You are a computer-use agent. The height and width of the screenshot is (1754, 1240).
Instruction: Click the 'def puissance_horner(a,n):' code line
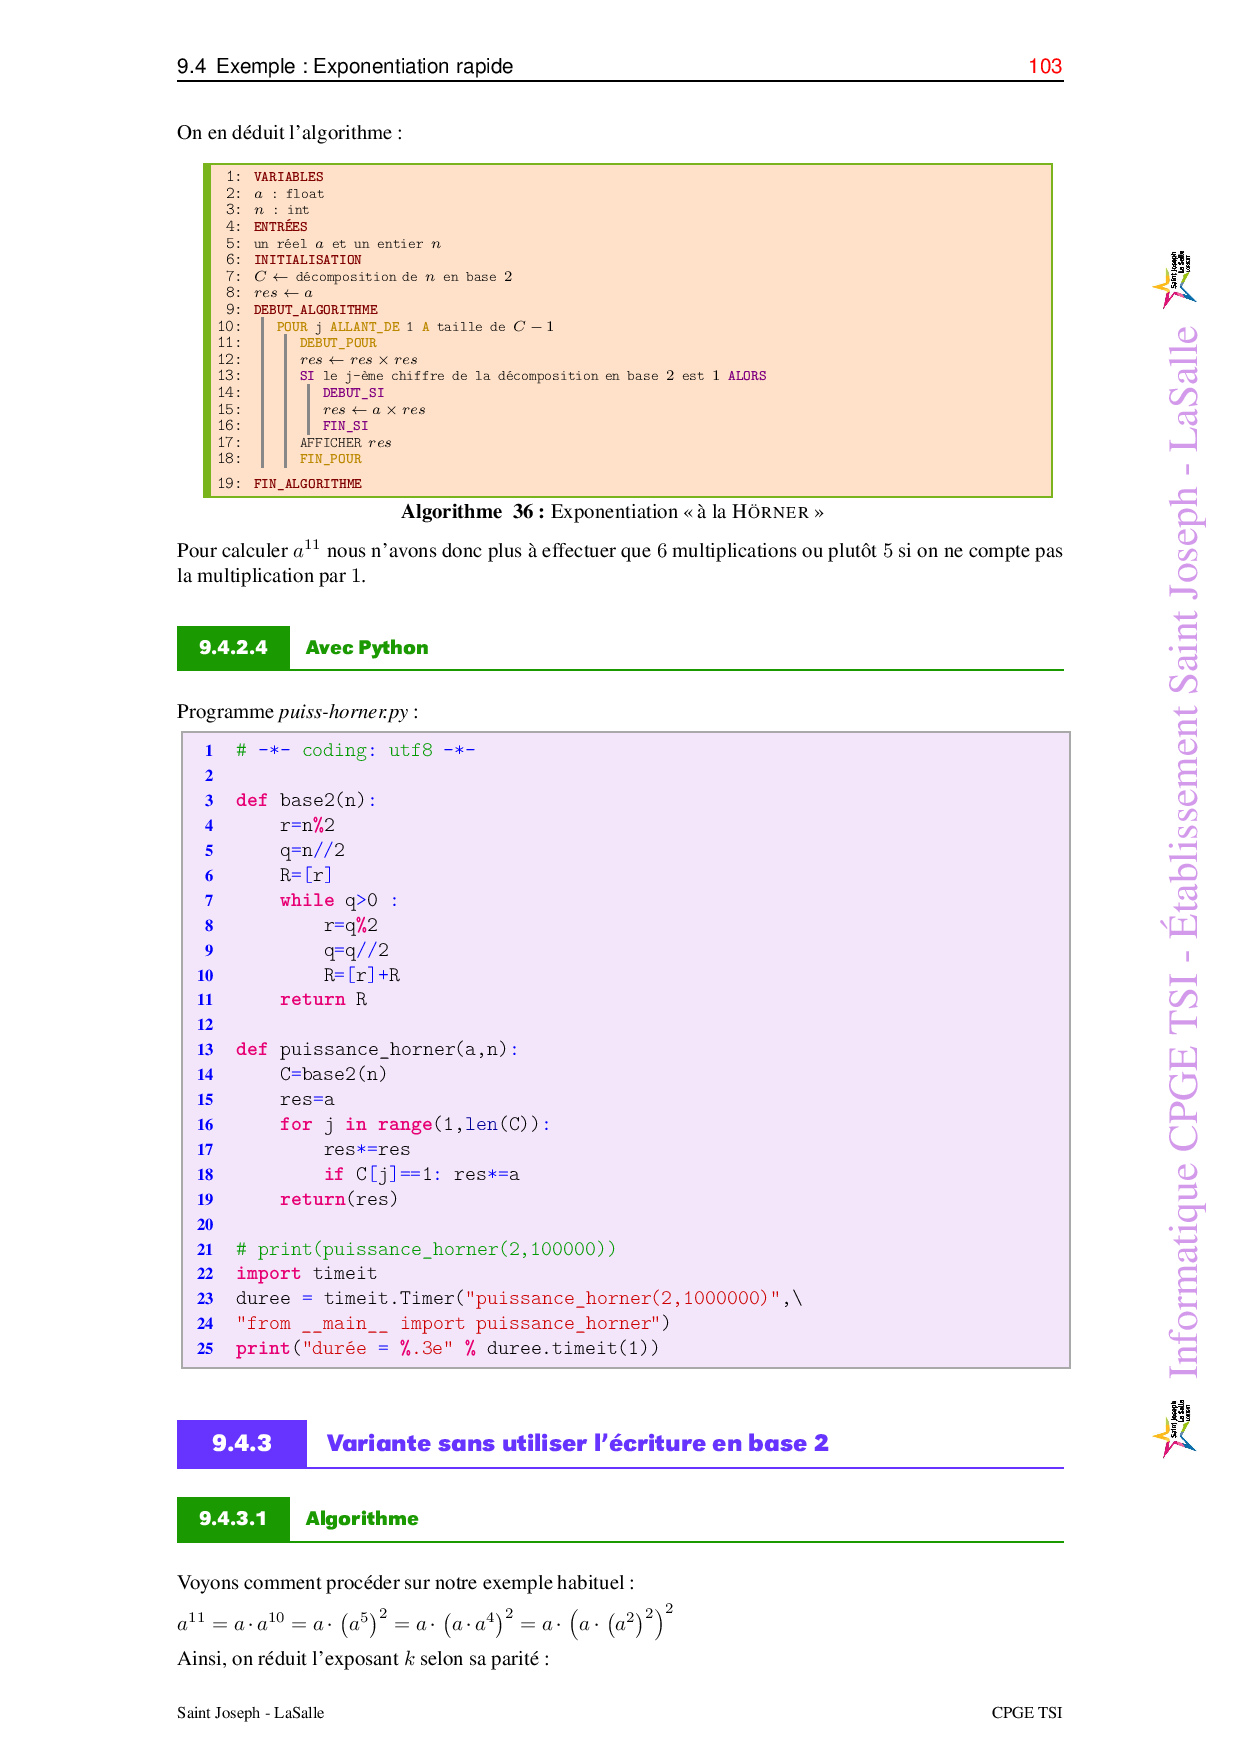(x=377, y=1049)
